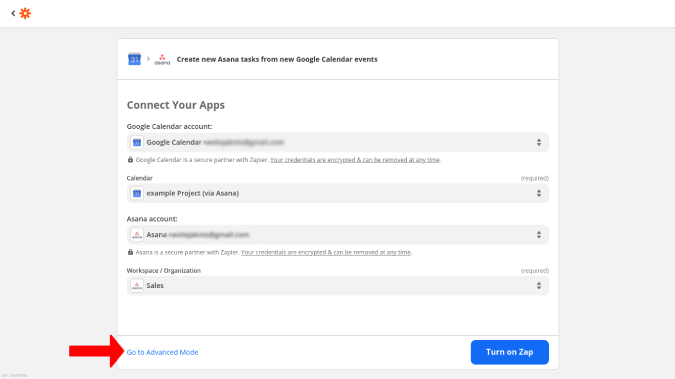Click the Google Calendar icon in header
Image resolution: width=675 pixels, height=379 pixels.
134,59
